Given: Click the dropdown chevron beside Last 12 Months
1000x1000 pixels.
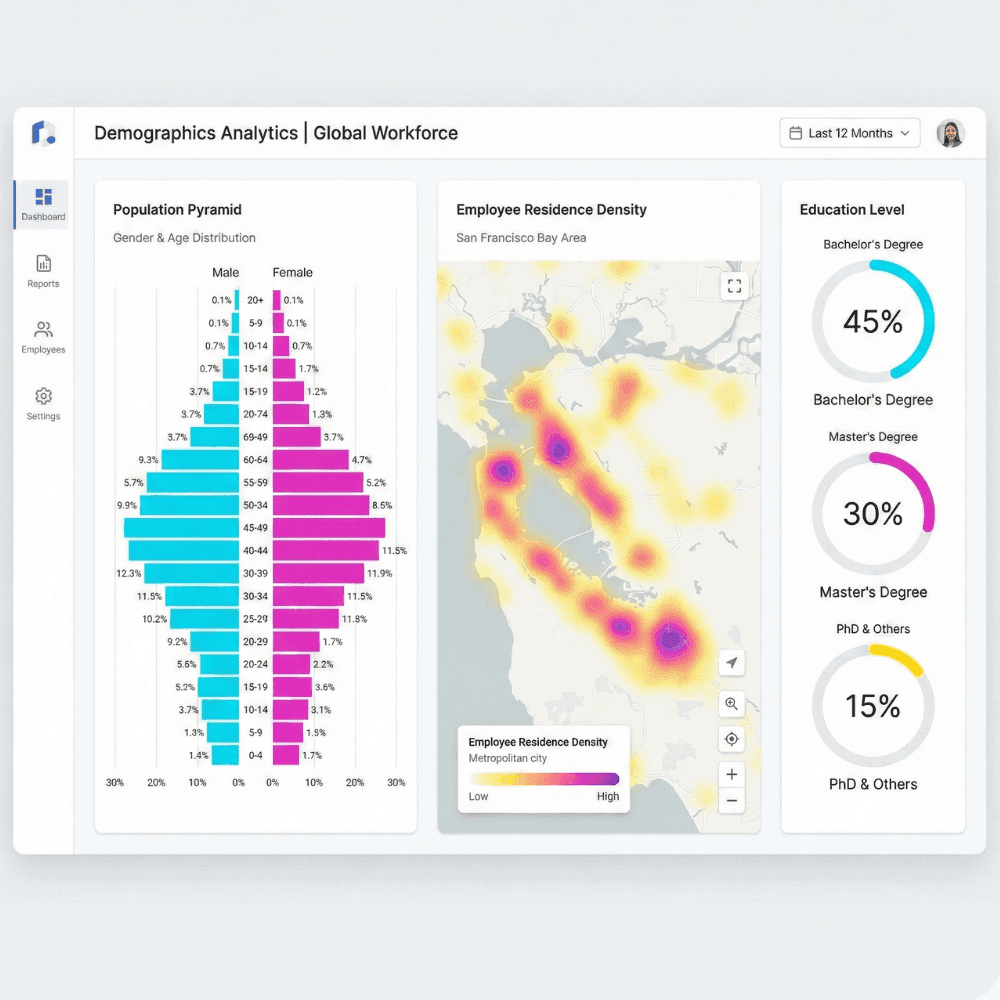Looking at the screenshot, I should coord(905,133).
